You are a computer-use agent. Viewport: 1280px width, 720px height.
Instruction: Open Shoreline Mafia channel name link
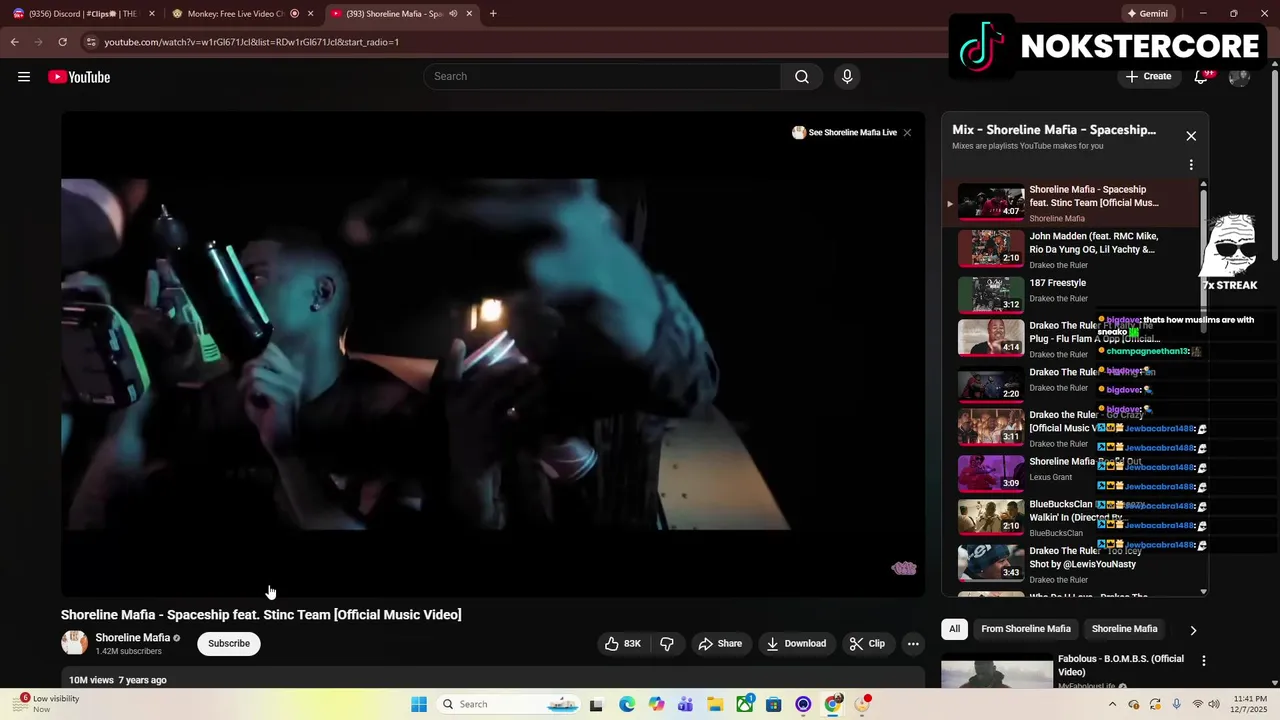coord(132,638)
